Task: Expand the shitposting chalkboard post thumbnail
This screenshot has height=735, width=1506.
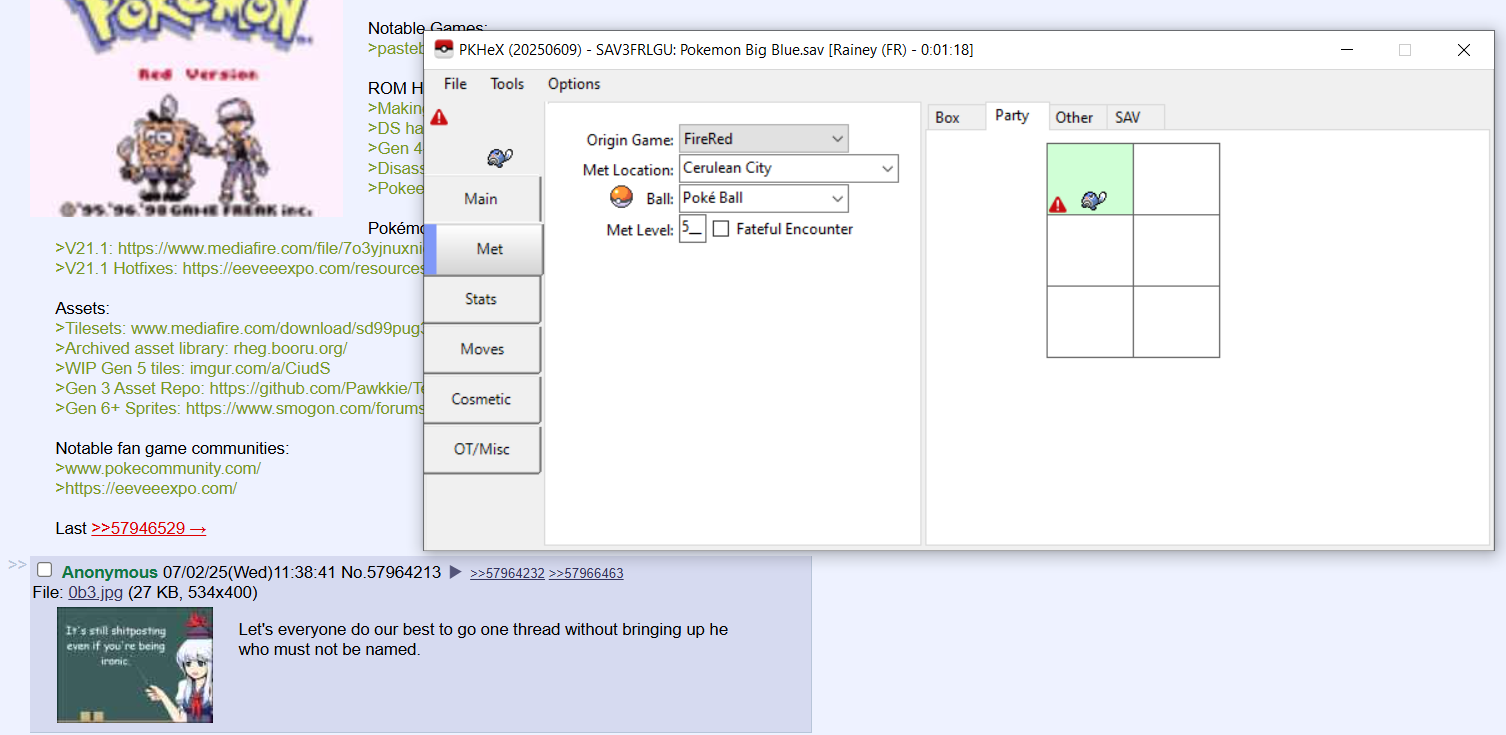Action: (135, 665)
